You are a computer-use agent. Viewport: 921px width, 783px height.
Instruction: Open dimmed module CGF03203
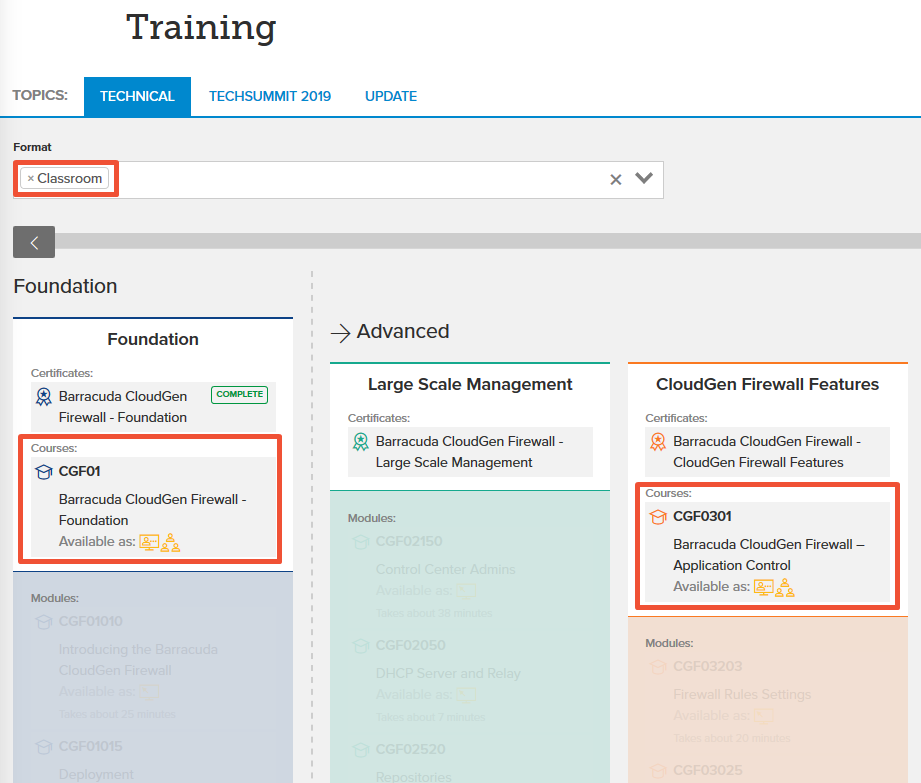tap(708, 667)
